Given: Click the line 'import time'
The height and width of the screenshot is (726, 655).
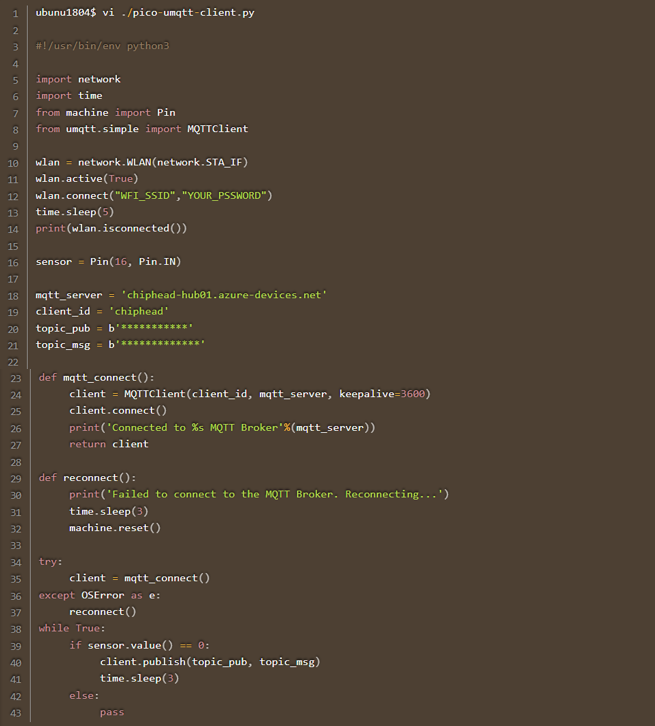Looking at the screenshot, I should coord(69,95).
